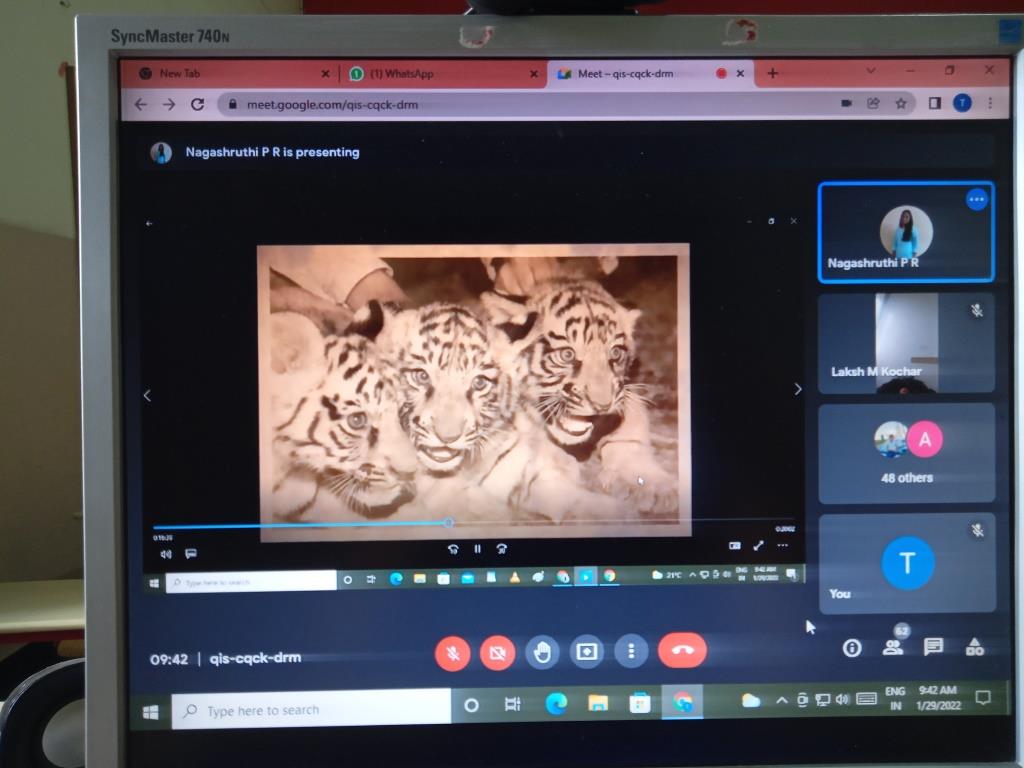The width and height of the screenshot is (1024, 768).
Task: View site information via the lock icon
Action: [x=232, y=104]
